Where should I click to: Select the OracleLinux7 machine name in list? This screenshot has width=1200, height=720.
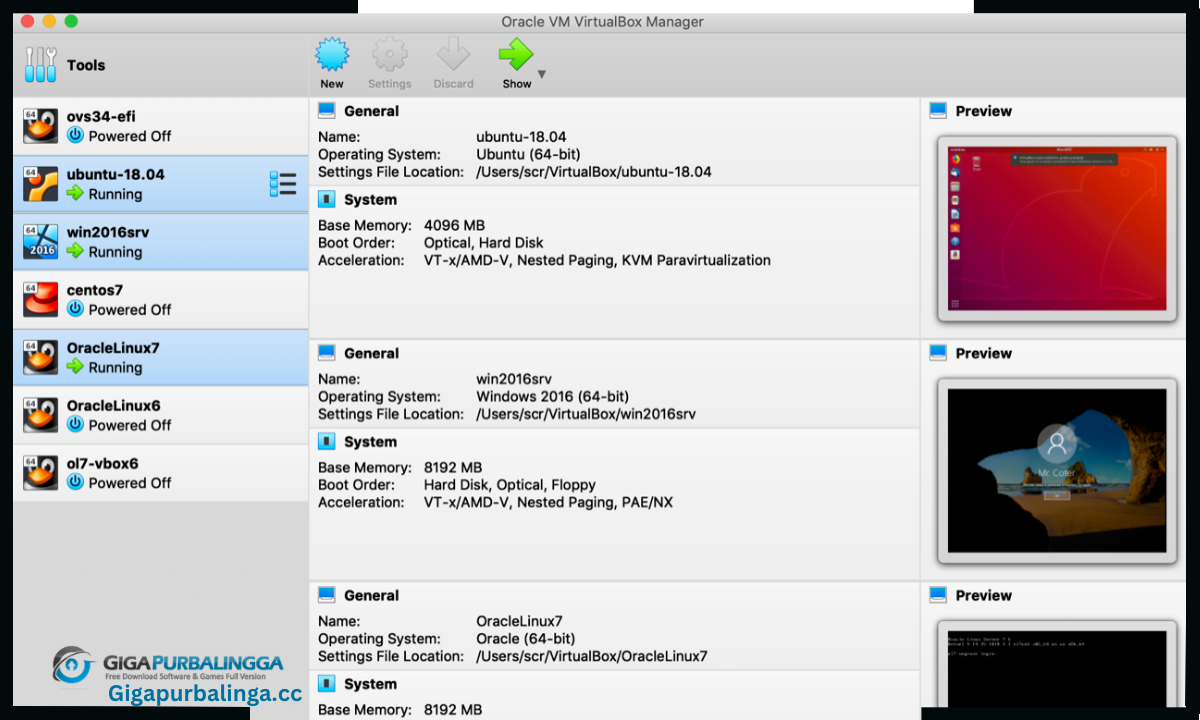(x=113, y=348)
